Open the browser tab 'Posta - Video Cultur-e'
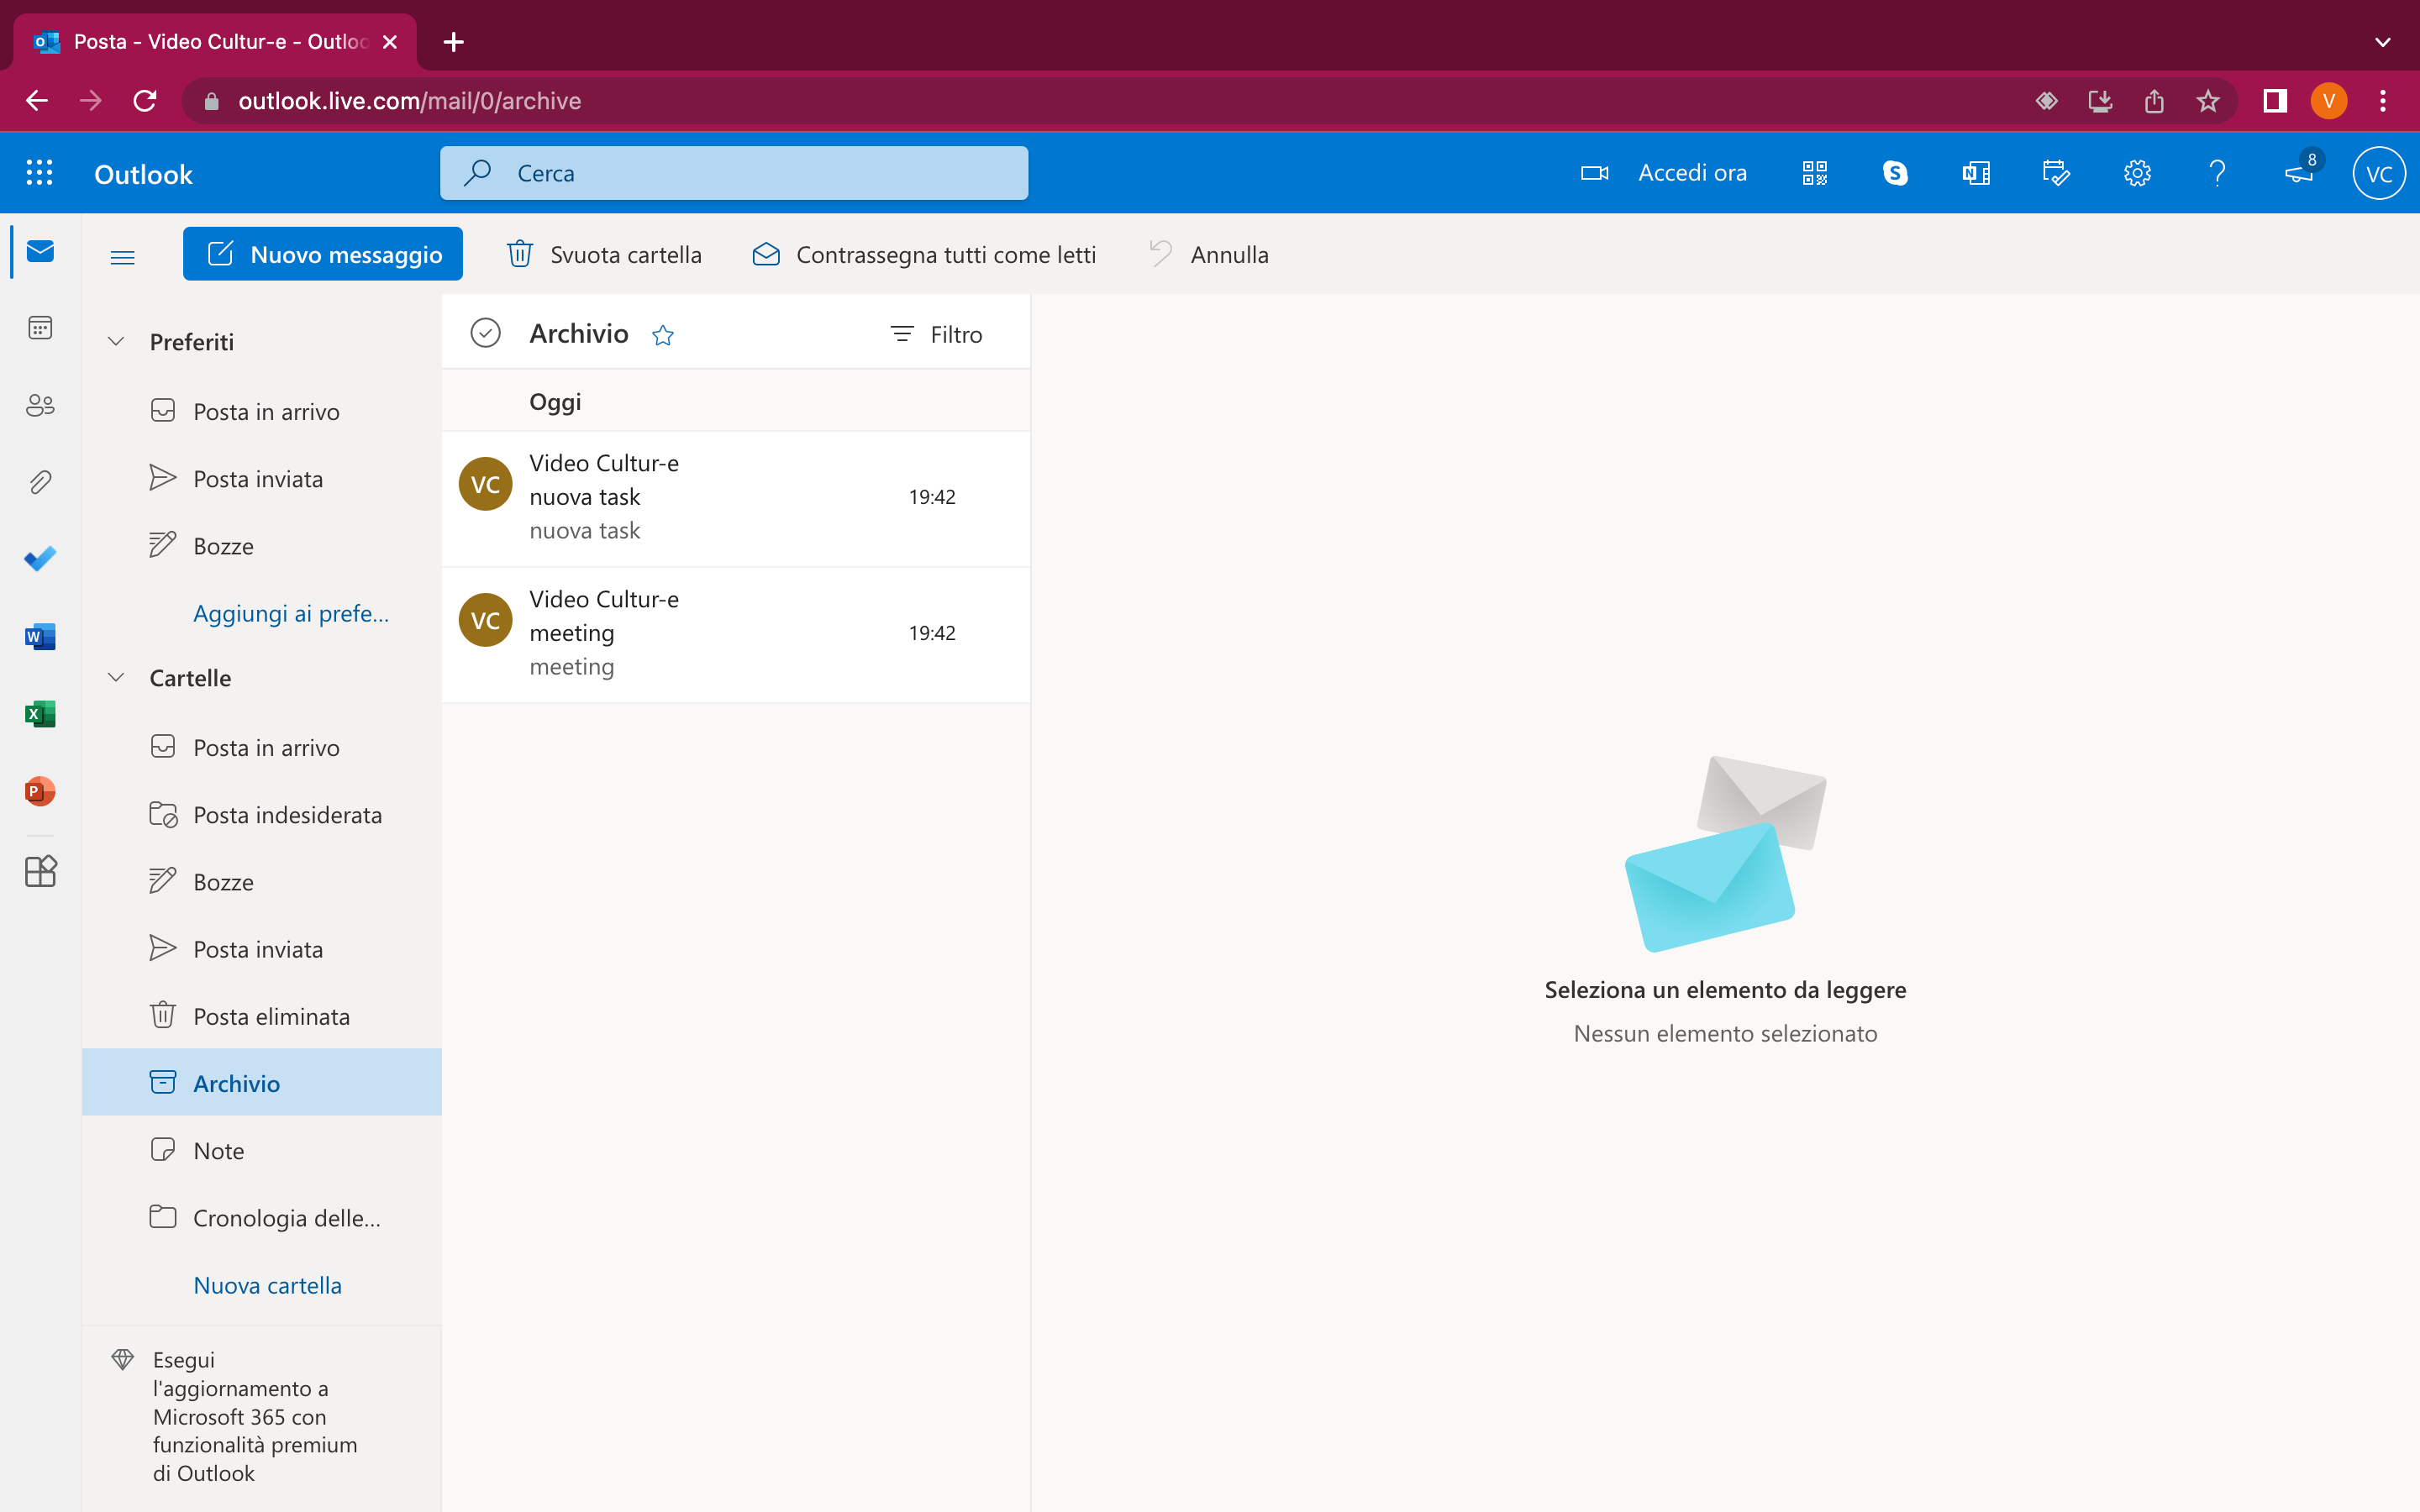Image resolution: width=2420 pixels, height=1512 pixels. [x=210, y=41]
